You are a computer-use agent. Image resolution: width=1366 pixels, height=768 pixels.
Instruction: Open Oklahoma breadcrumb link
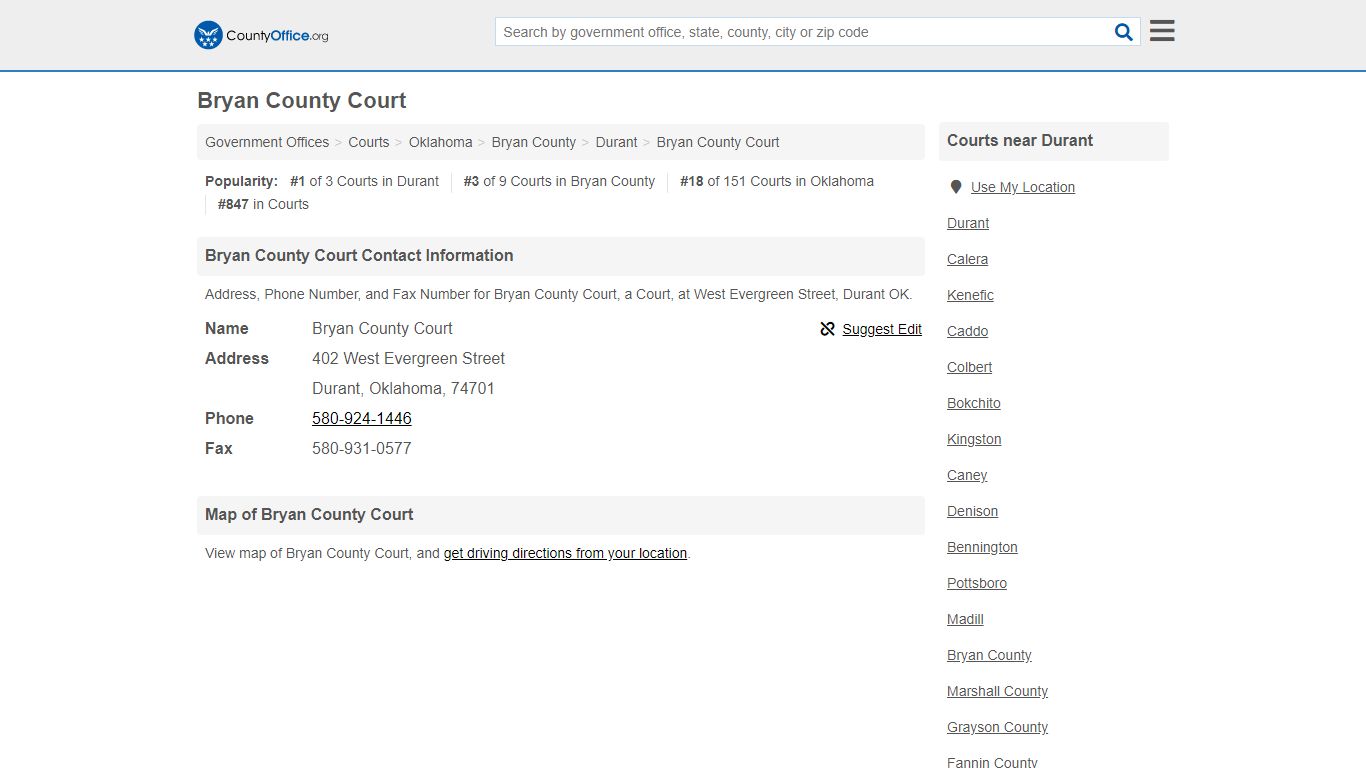[440, 142]
